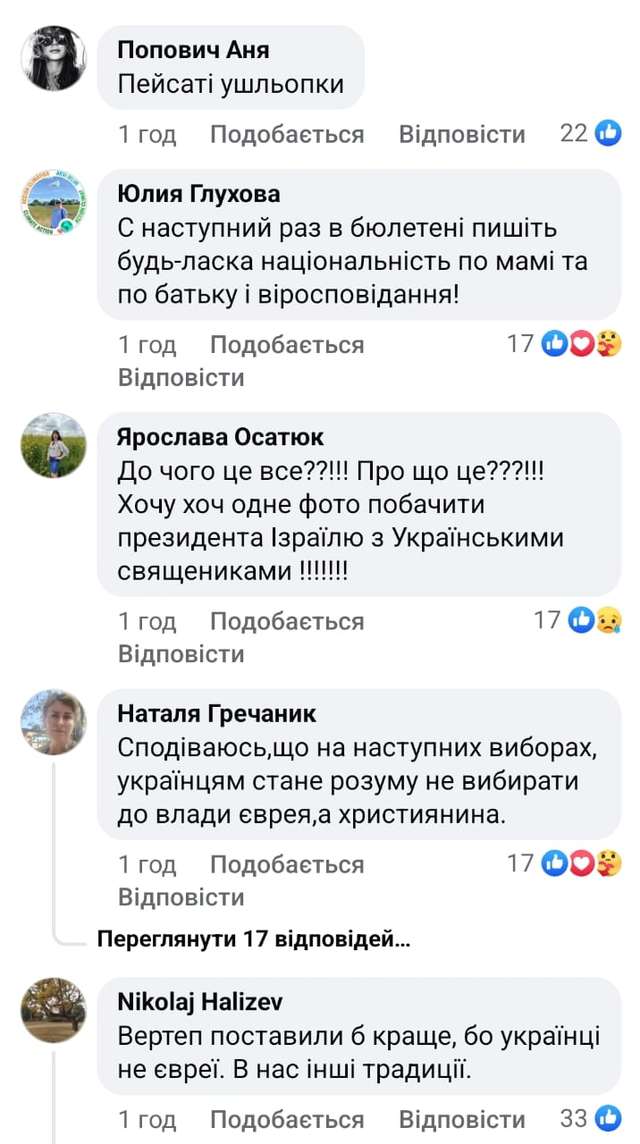Click Відповісти under Юлия Глухова's comment
This screenshot has height=1144, width=640.
pyautogui.click(x=181, y=378)
